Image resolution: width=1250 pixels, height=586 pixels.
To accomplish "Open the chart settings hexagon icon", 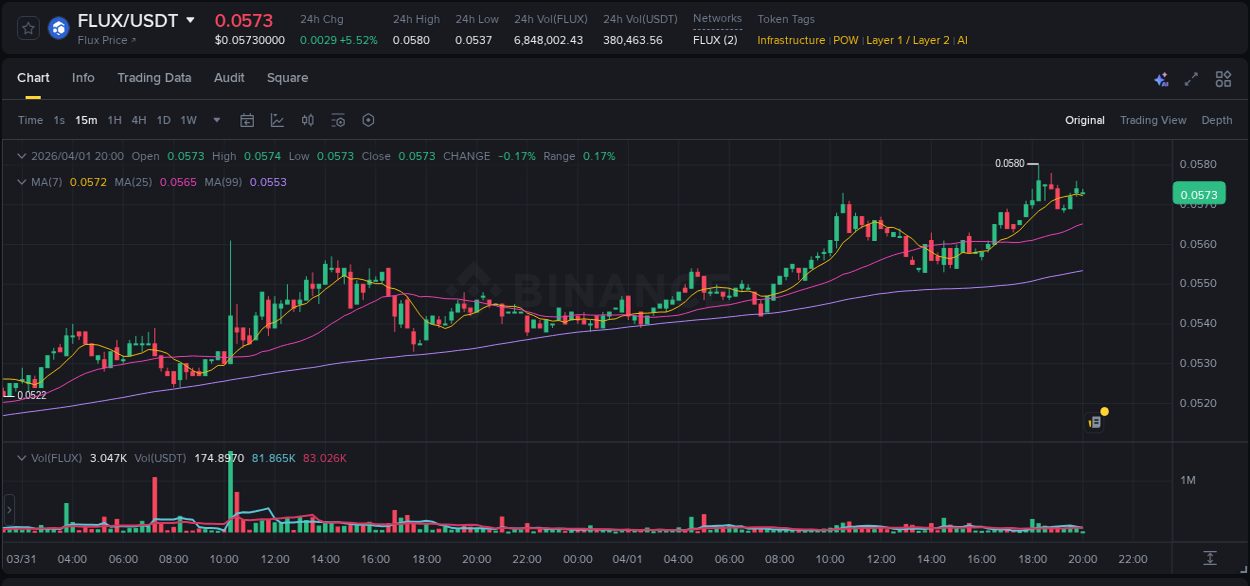I will (x=368, y=120).
